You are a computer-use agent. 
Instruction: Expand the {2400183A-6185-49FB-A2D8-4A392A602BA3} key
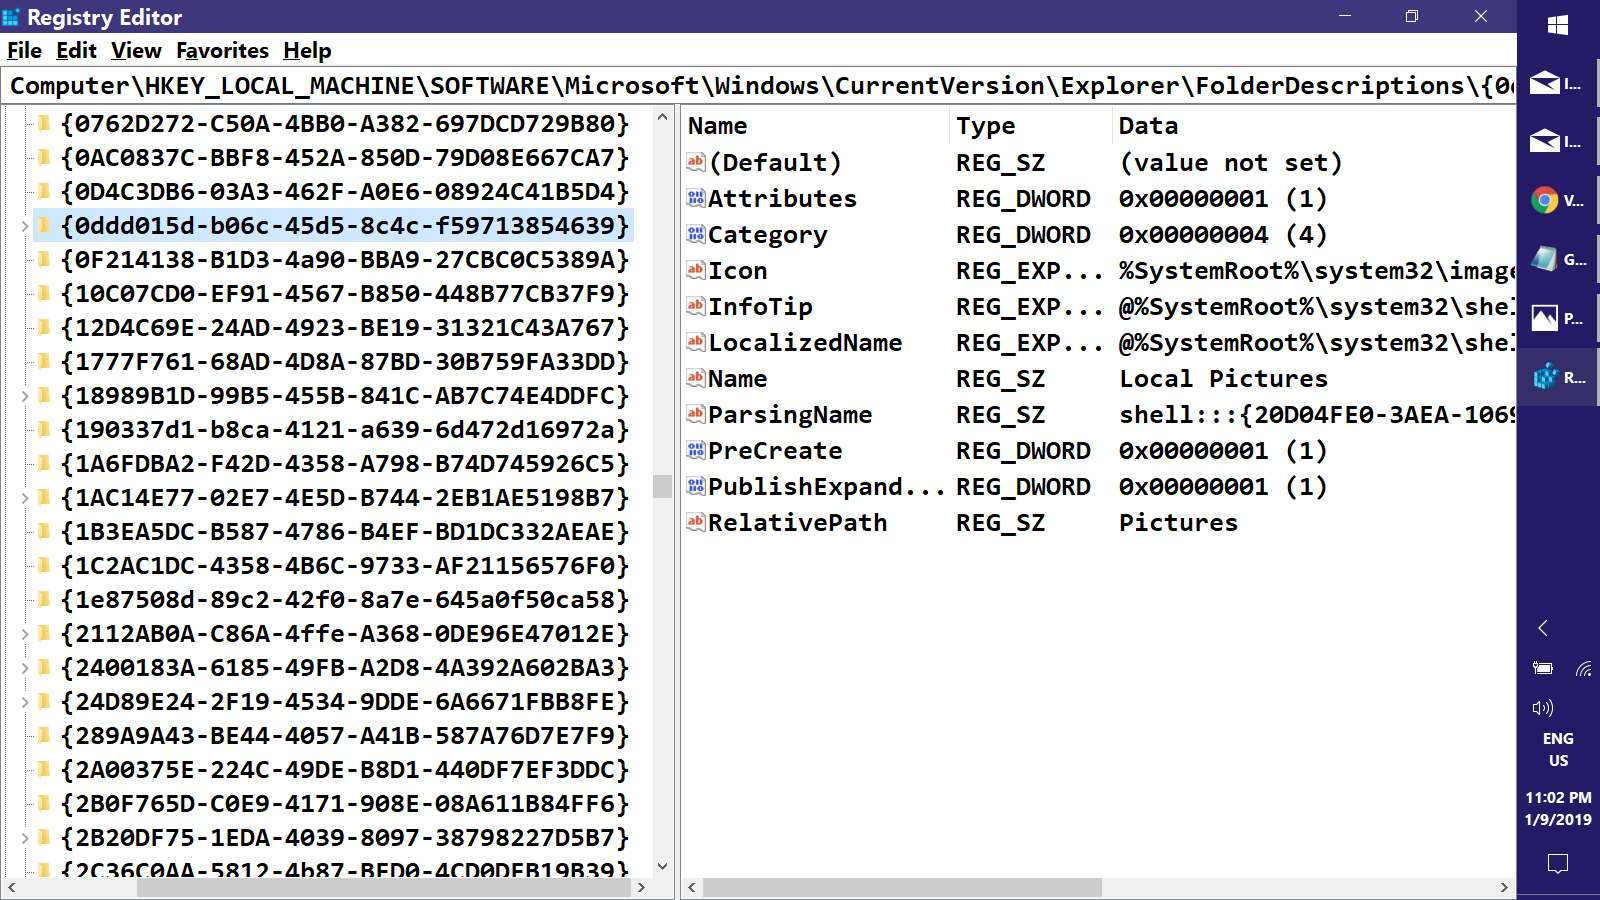pos(25,668)
